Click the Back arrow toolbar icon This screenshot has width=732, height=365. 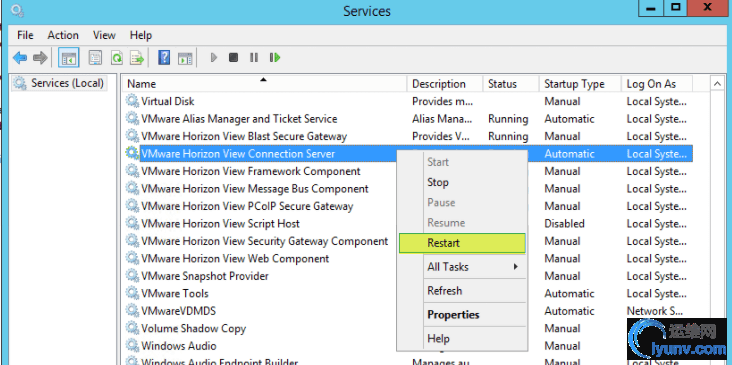tap(20, 58)
